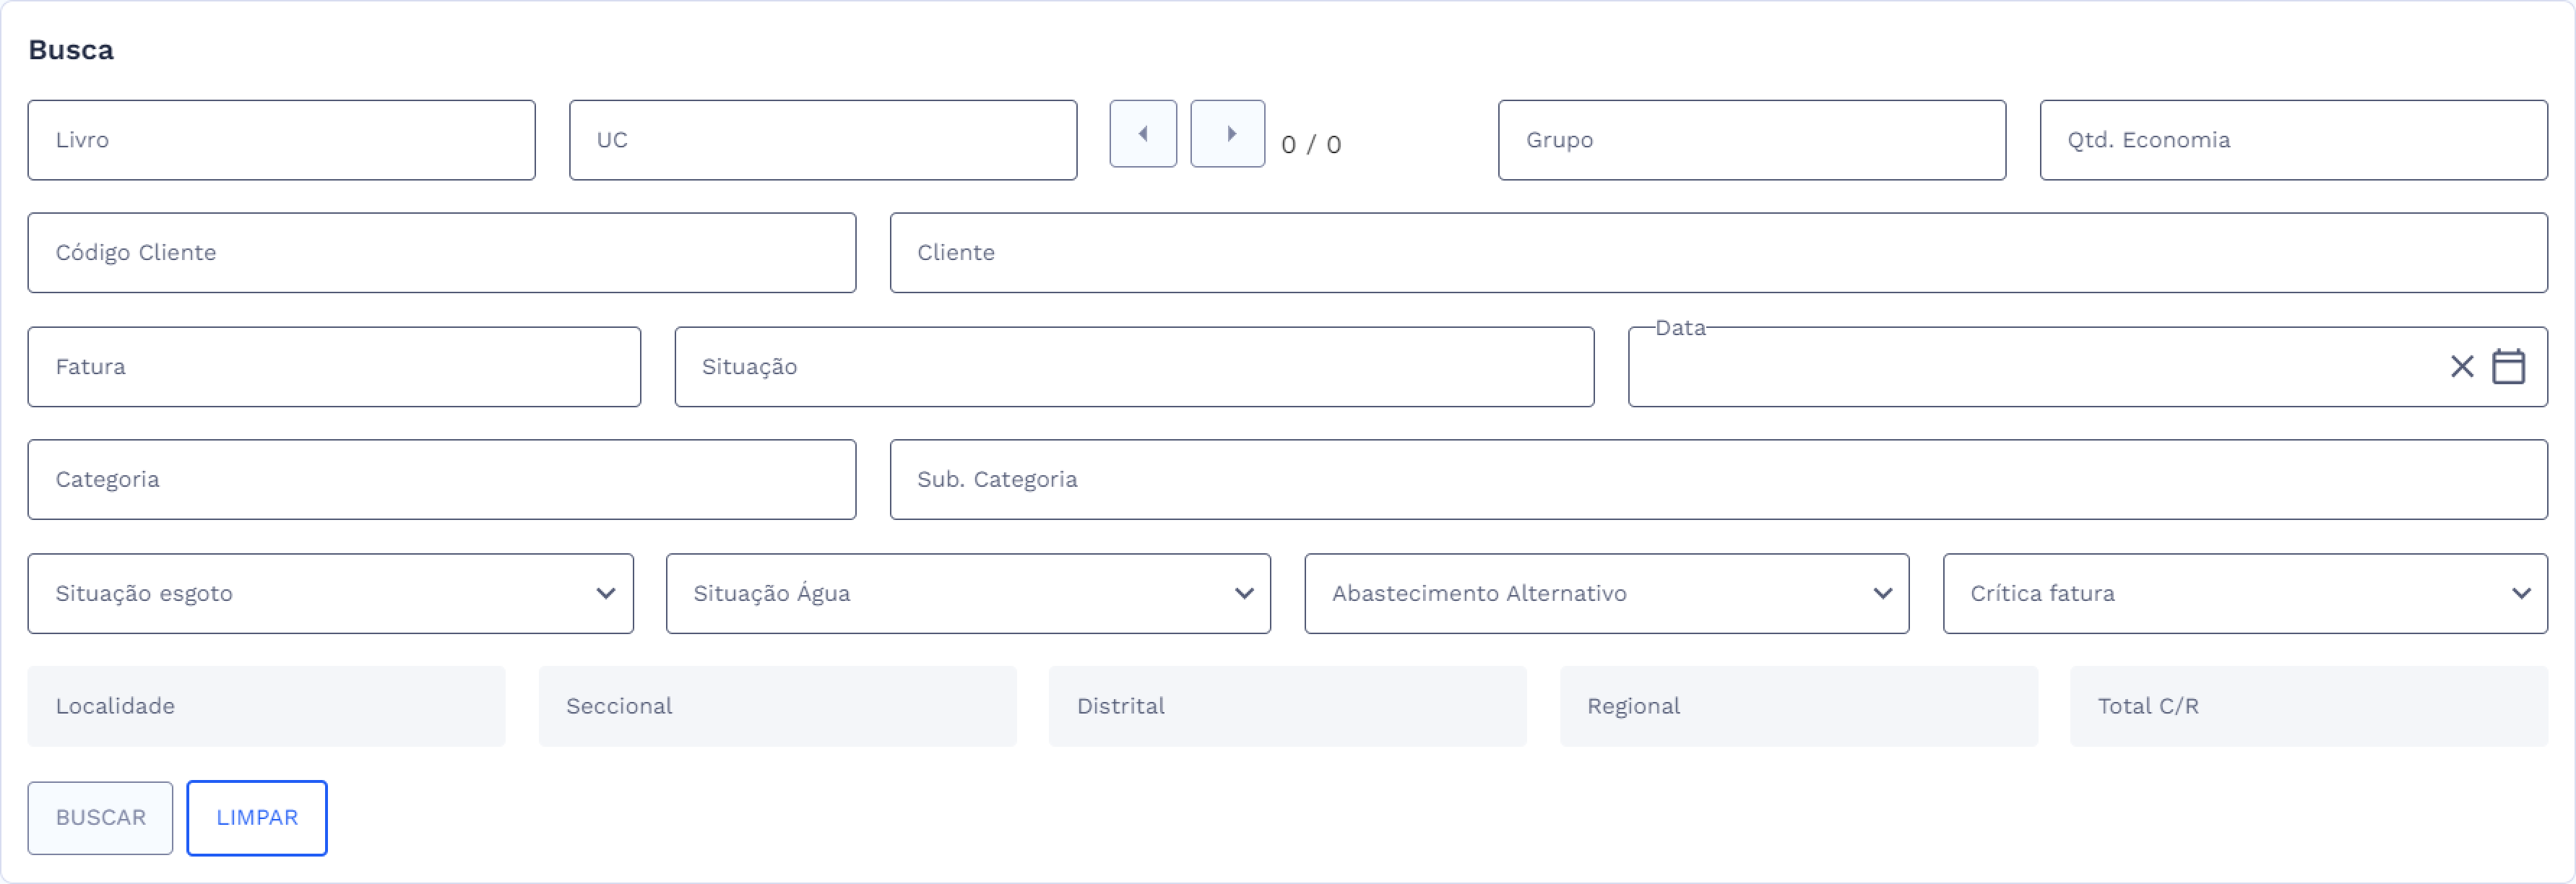Click into the Cliente field
This screenshot has width=2576, height=884.
coord(1718,253)
